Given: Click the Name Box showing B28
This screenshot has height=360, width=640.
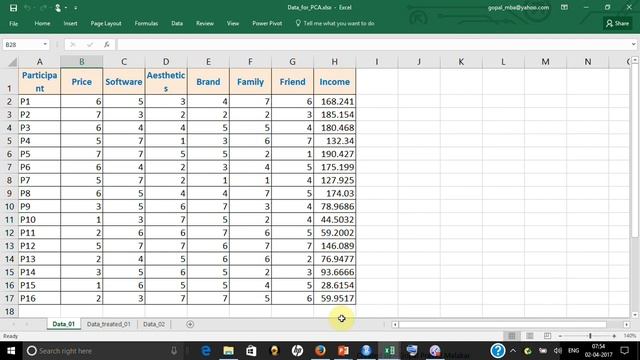Looking at the screenshot, I should 22,44.
